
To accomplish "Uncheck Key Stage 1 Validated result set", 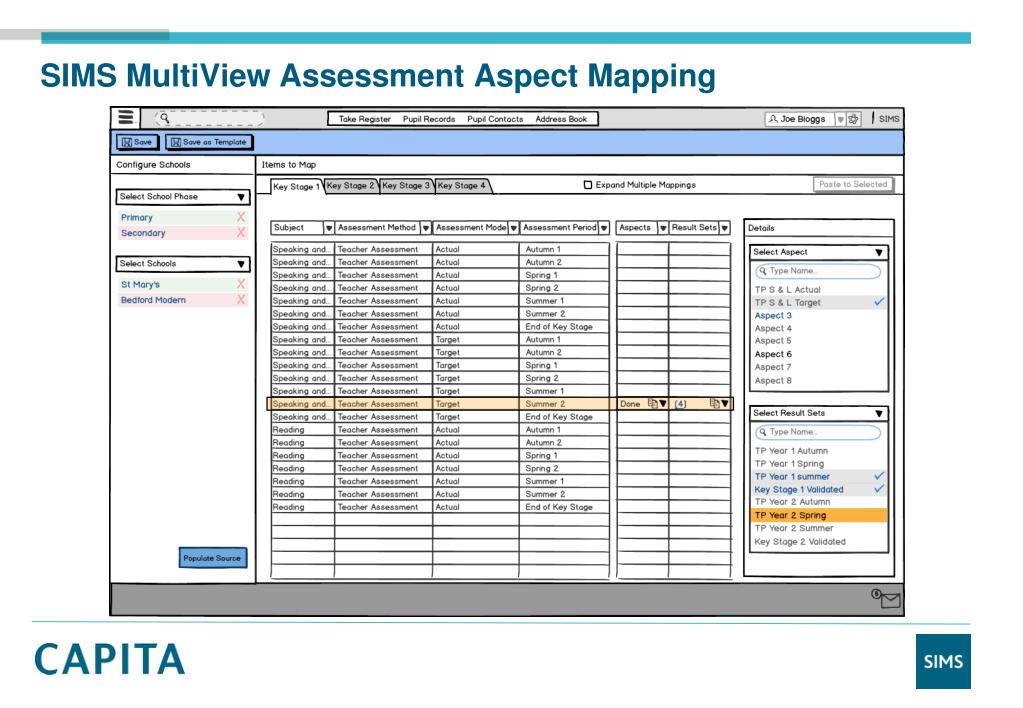I will tap(879, 489).
